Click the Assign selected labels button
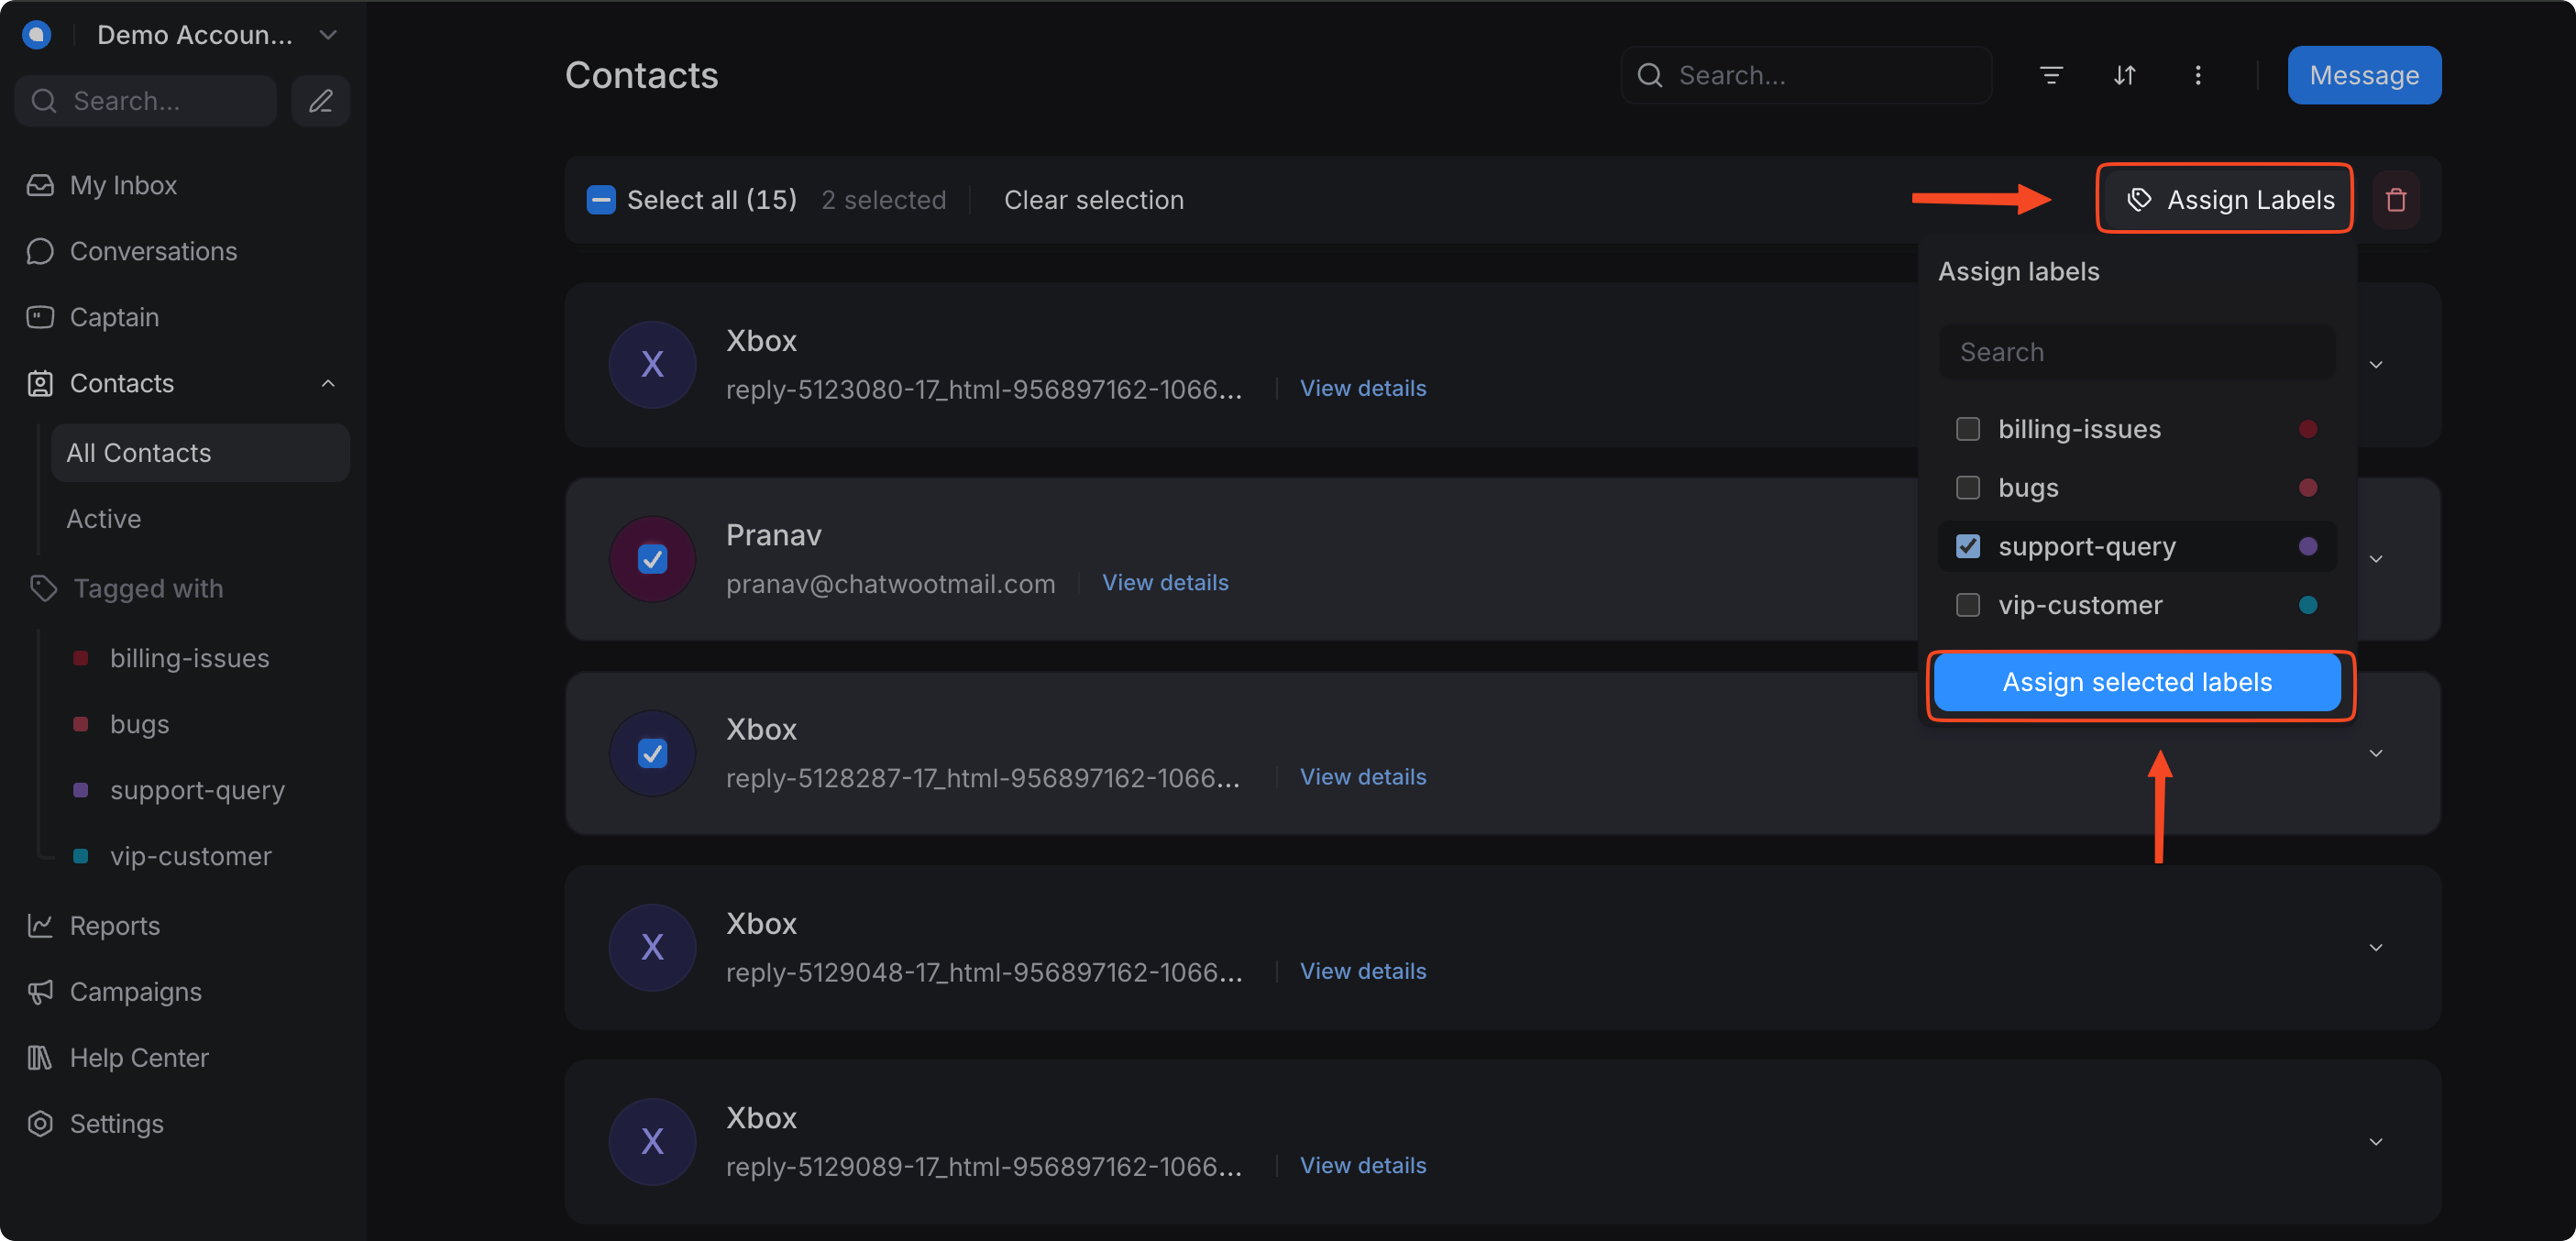Screen dimensions: 2576x1241 click(x=2136, y=682)
